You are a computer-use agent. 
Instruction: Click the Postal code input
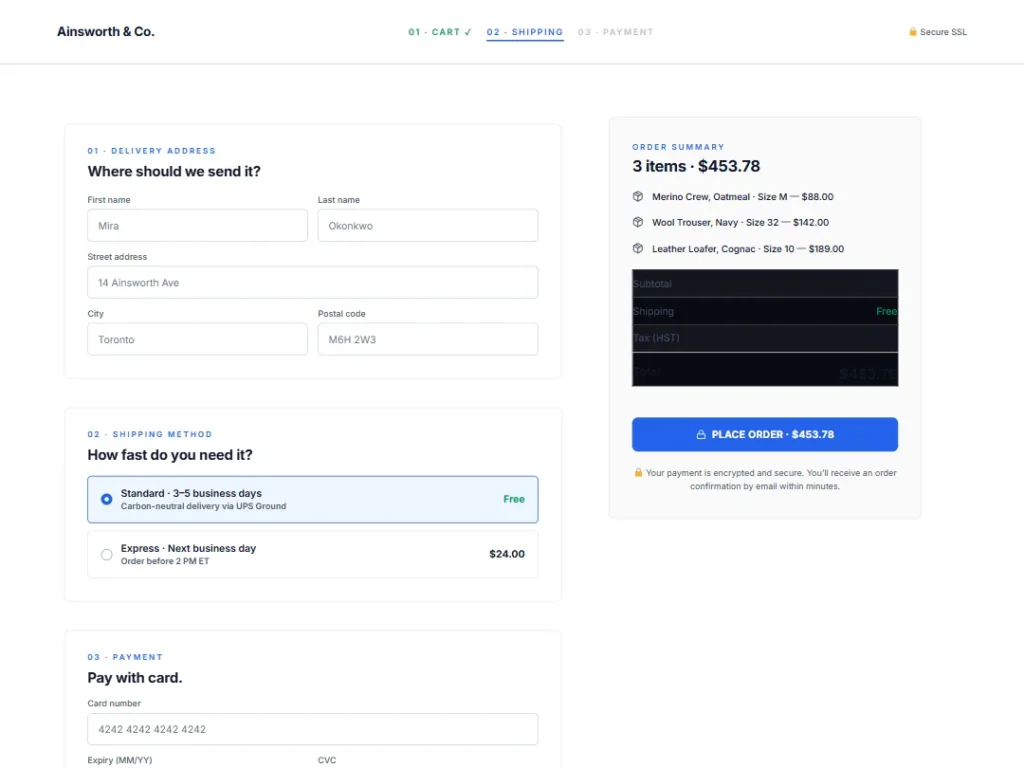pyautogui.click(x=428, y=339)
